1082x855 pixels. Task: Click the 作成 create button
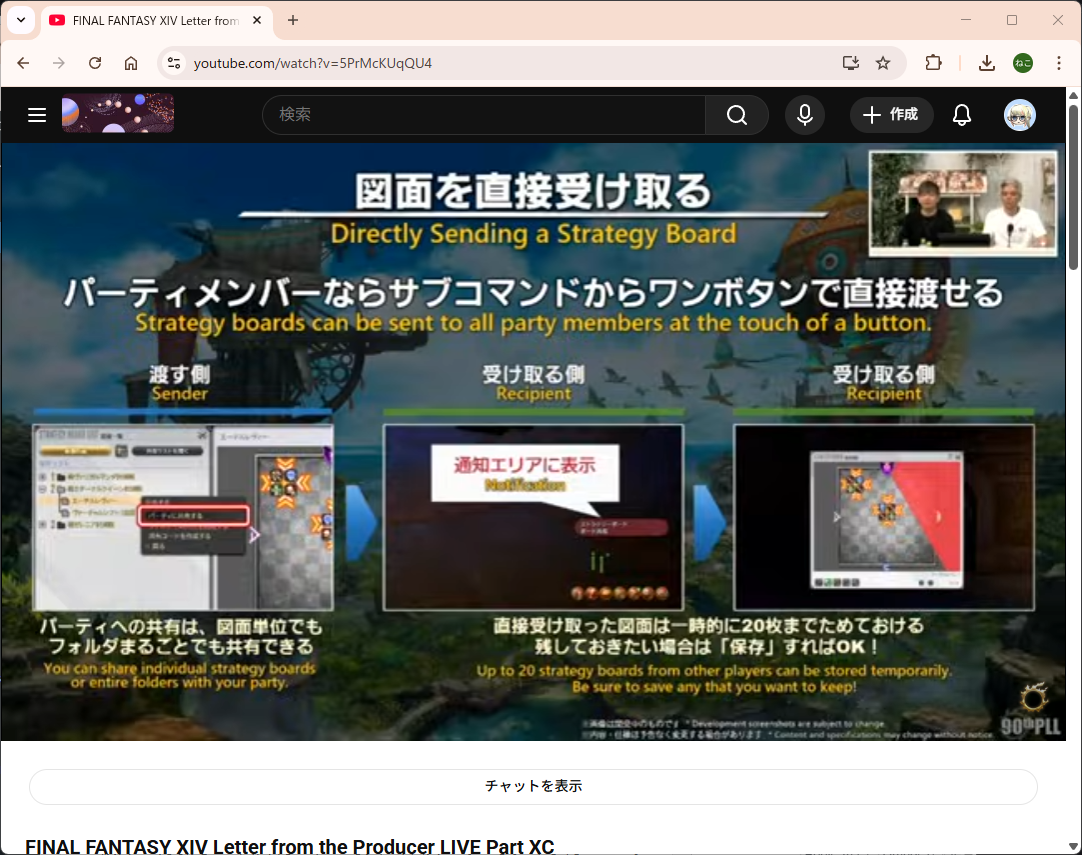(x=891, y=115)
